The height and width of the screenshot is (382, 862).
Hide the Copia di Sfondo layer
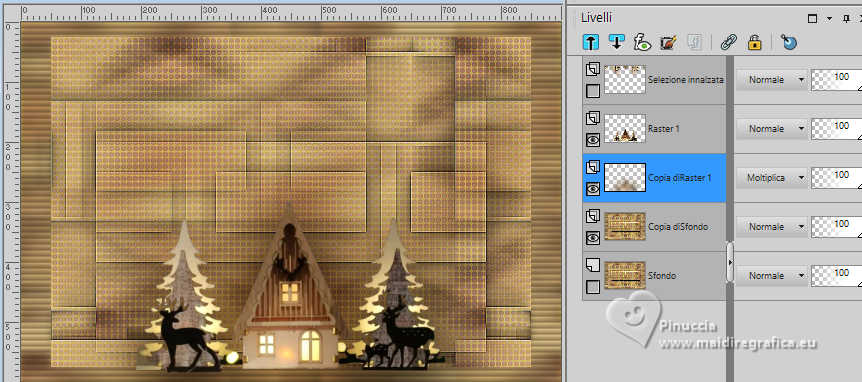coord(593,238)
